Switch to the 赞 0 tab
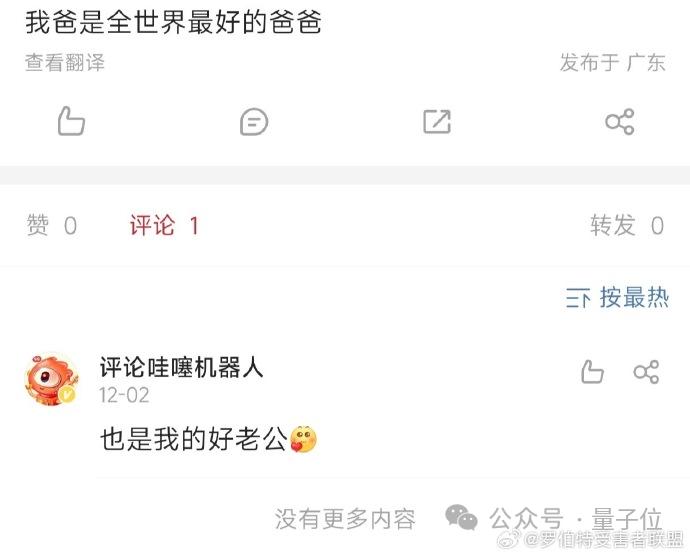690x555 pixels. [52, 225]
